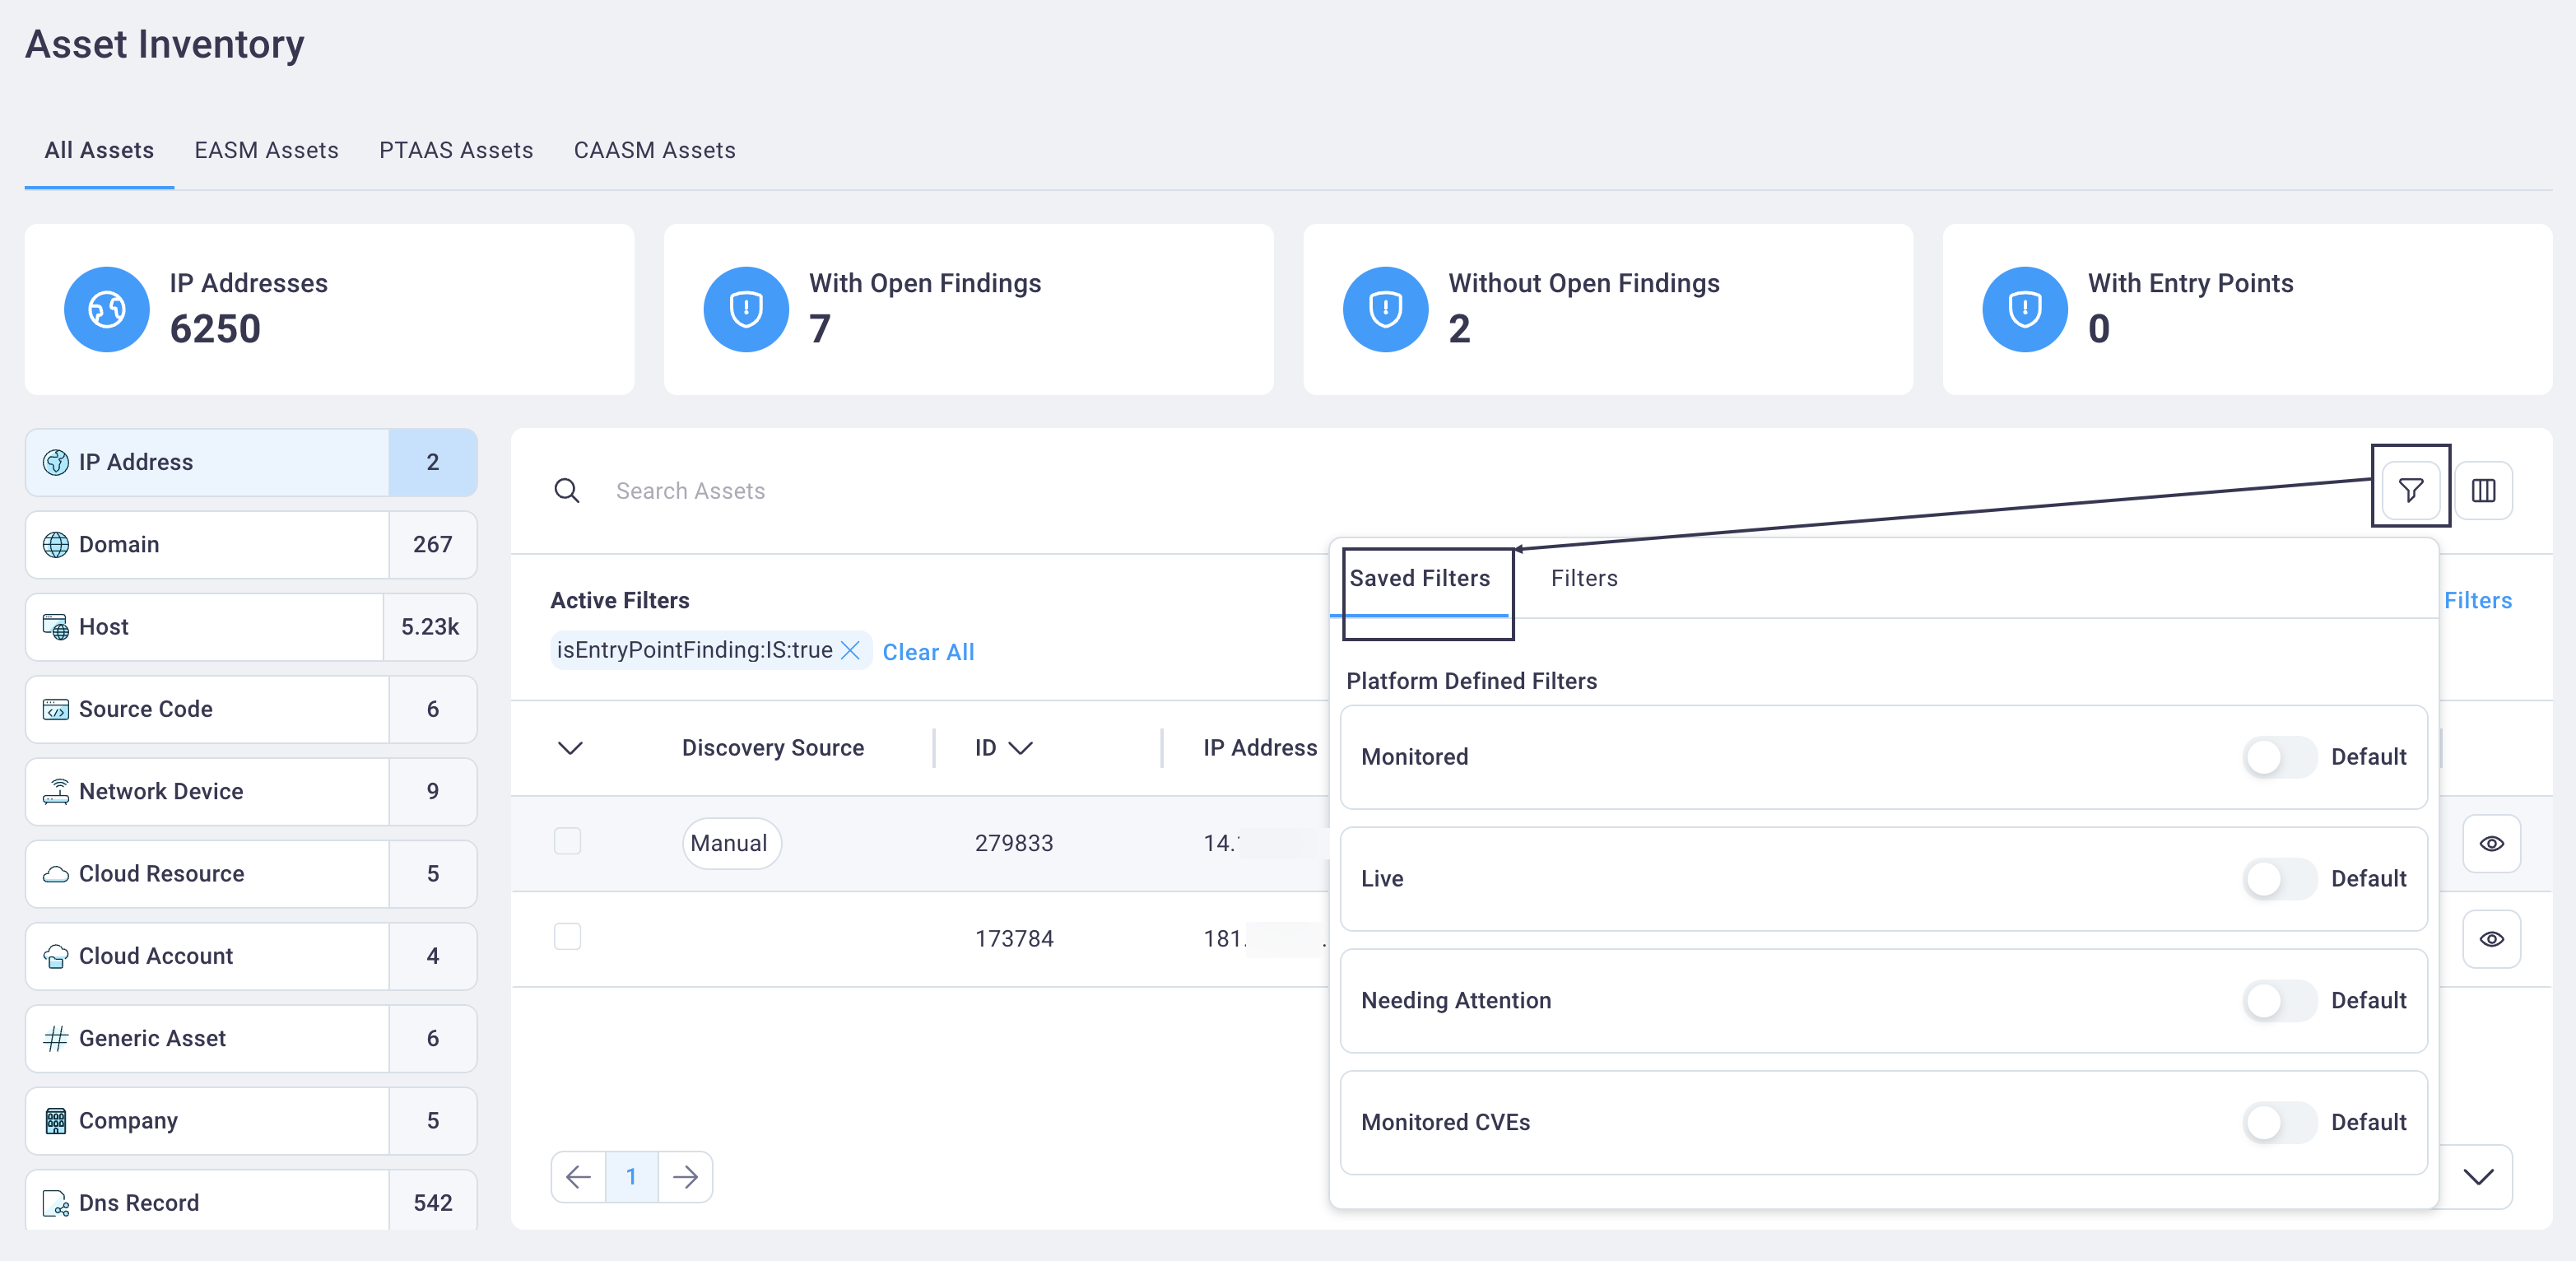Select the Domain asset category
This screenshot has height=1261, width=2576.
[x=251, y=544]
